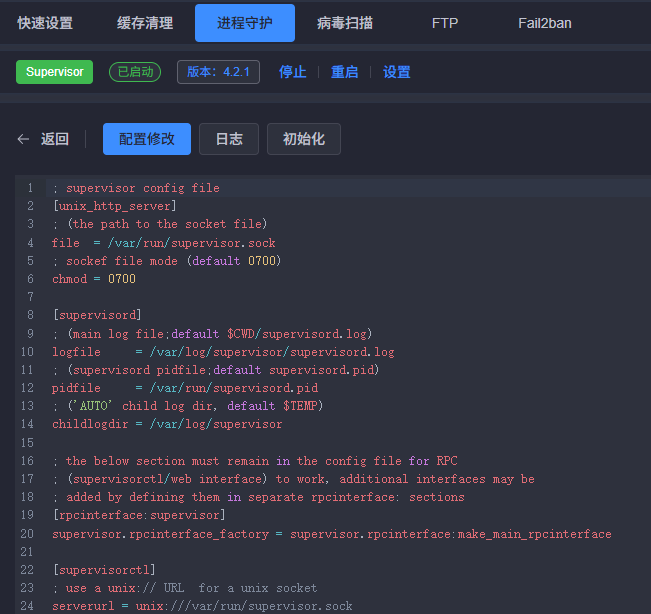This screenshot has height=614, width=651.
Task: Click the "; ('AUTO' child log dir" comment
Action: [x=188, y=406]
